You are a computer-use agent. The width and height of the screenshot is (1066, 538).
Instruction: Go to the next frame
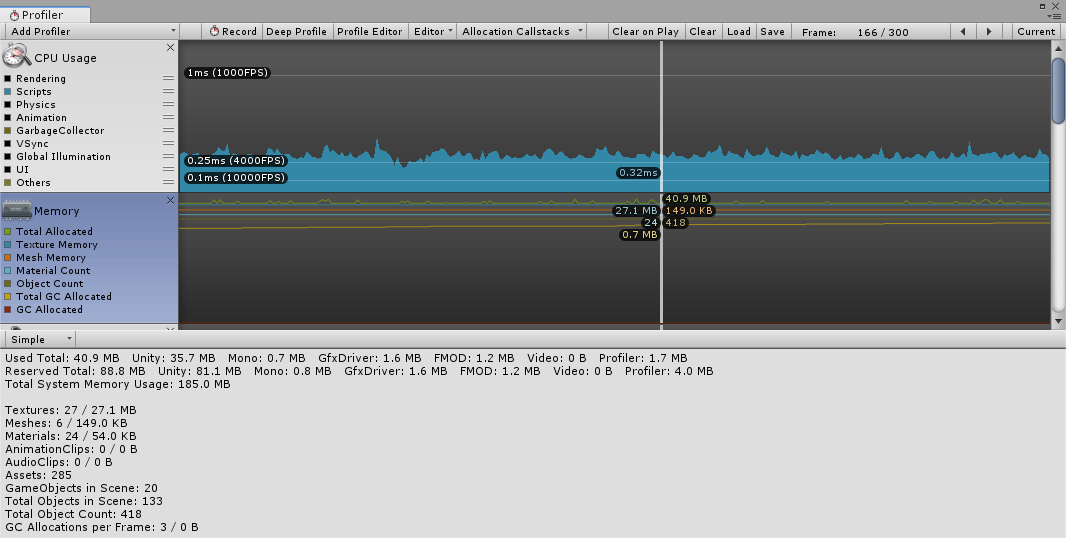(989, 31)
